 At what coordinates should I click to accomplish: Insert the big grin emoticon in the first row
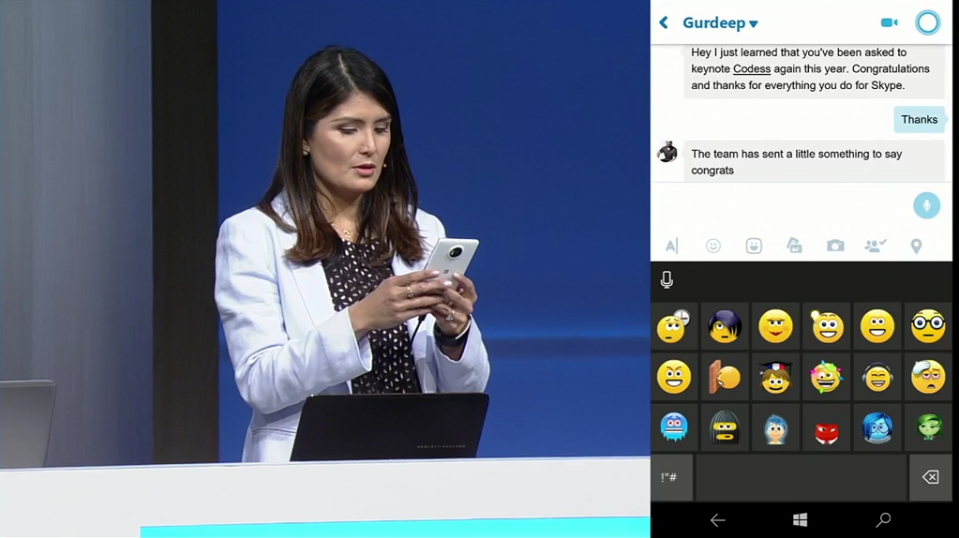[877, 326]
